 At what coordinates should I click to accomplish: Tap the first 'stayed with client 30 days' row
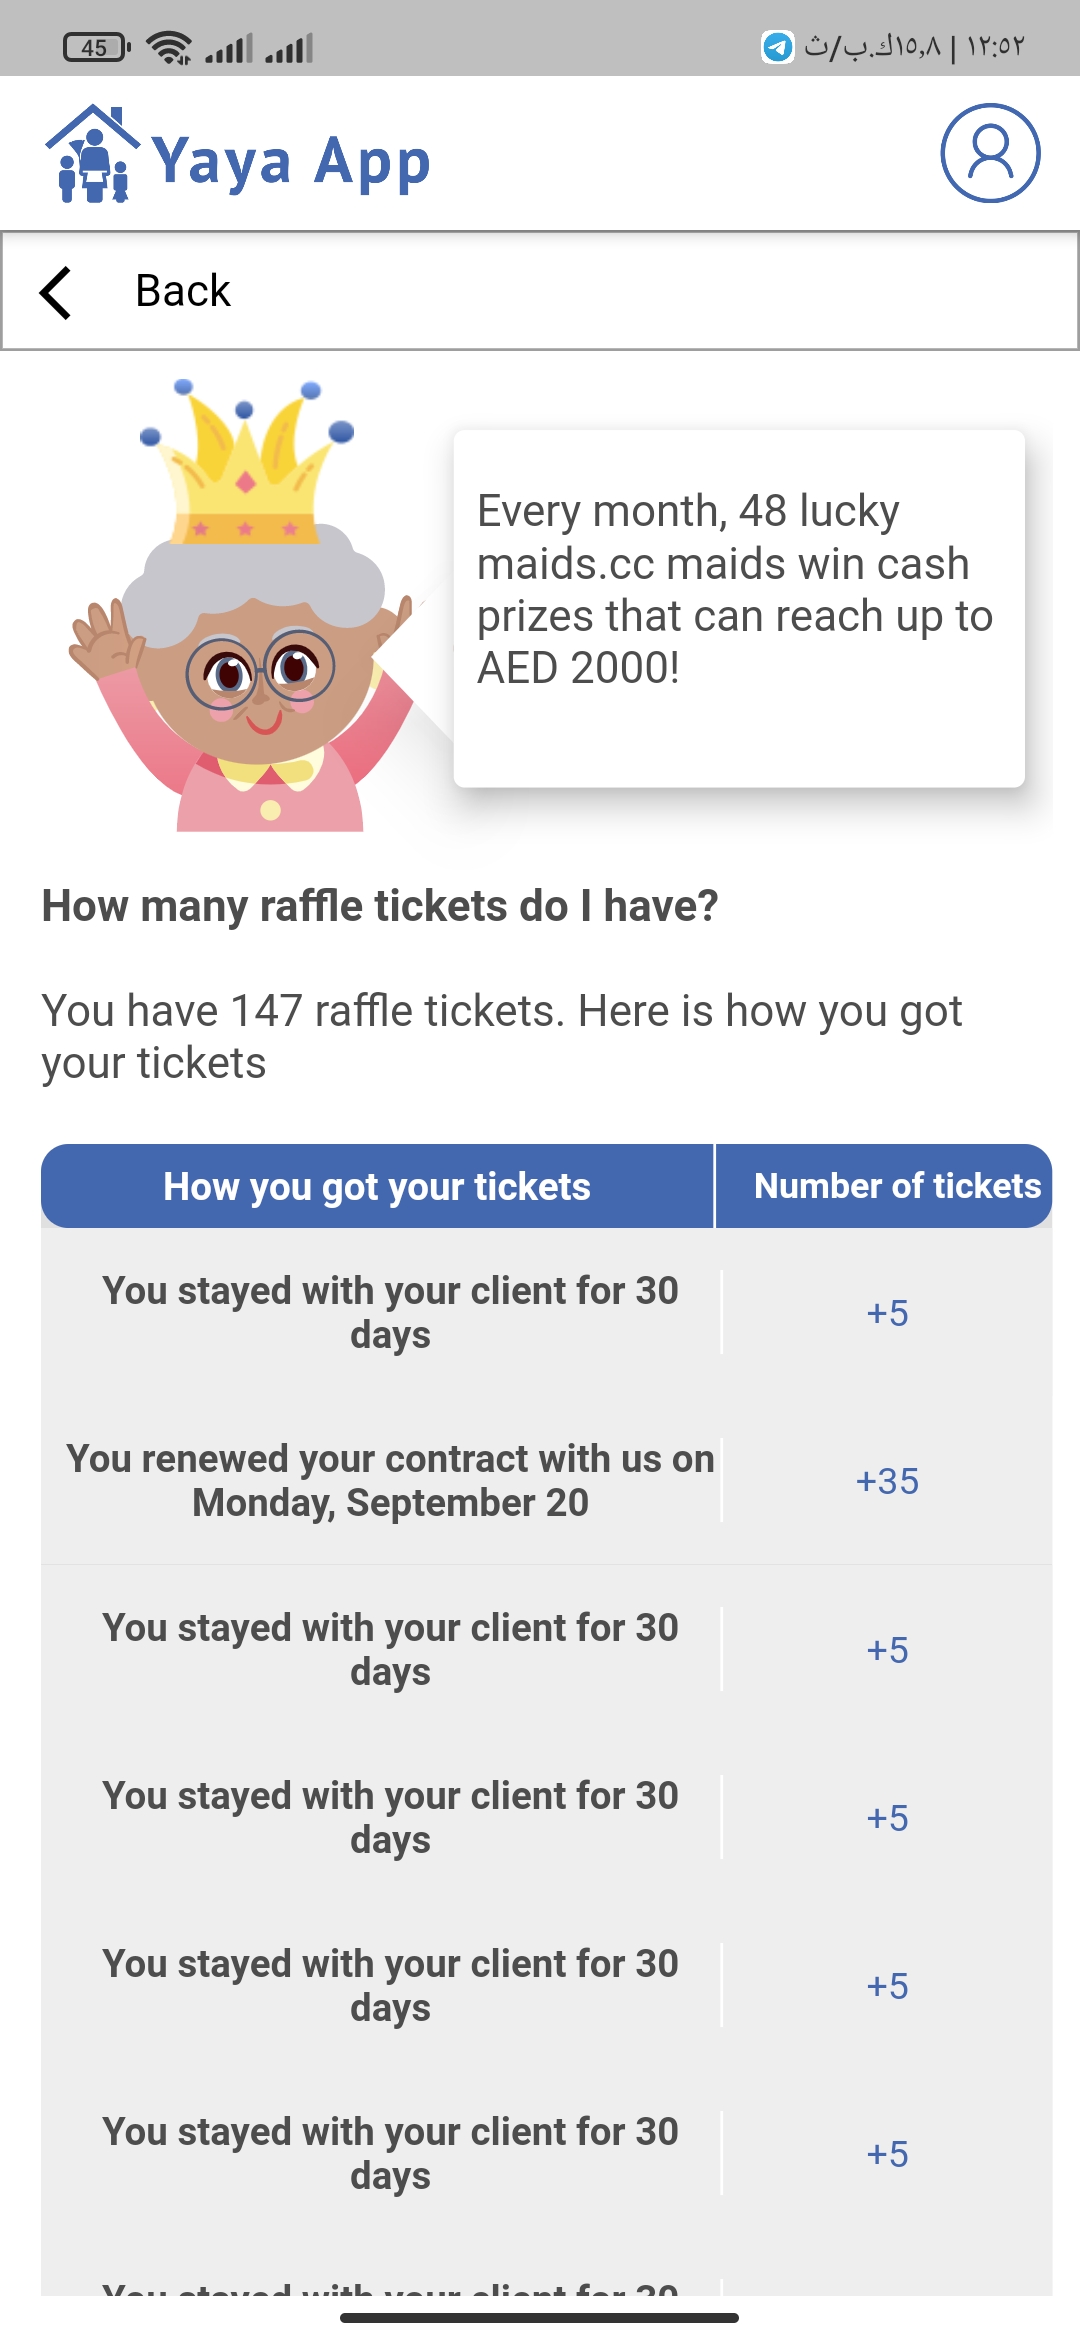390,1312
